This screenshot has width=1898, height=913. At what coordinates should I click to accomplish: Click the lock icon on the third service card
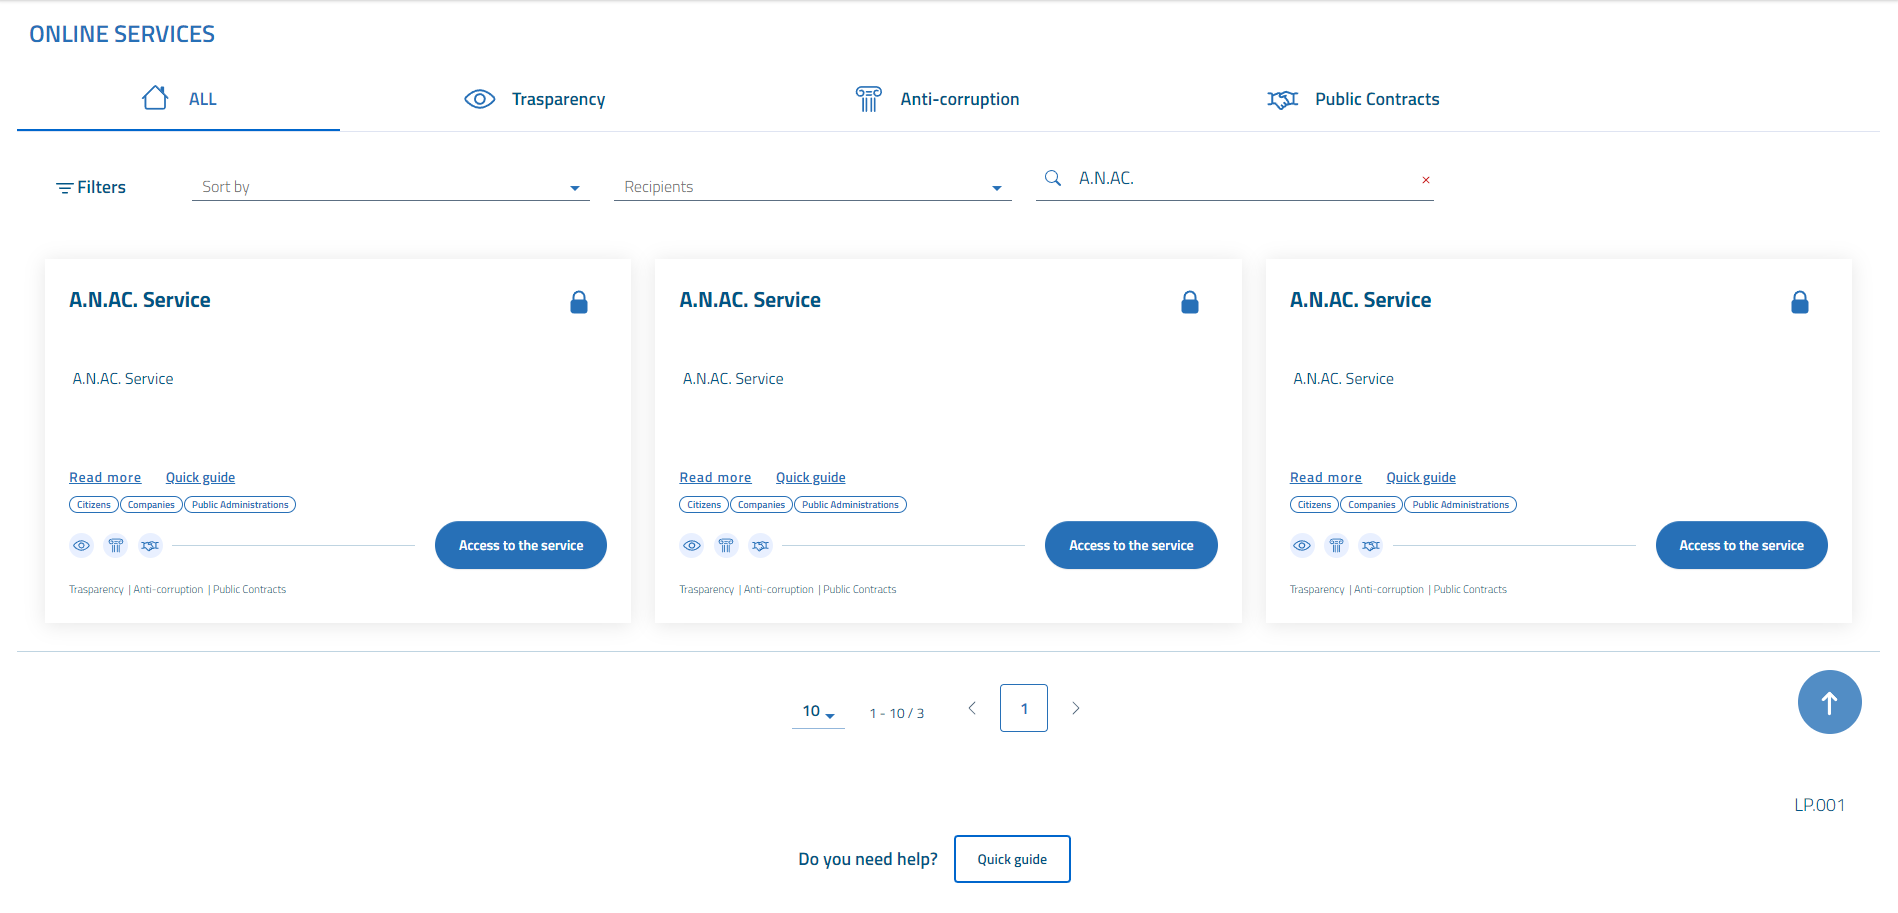click(1799, 302)
